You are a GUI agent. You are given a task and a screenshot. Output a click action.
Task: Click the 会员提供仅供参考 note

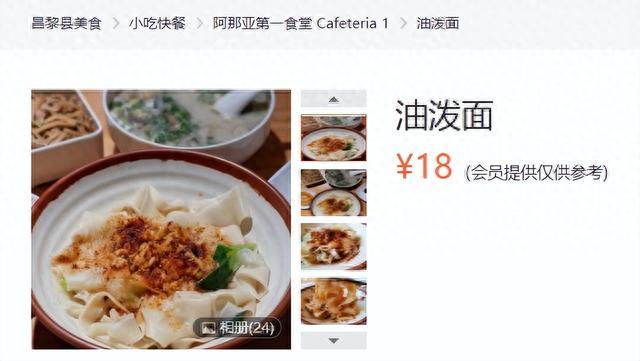[536, 173]
